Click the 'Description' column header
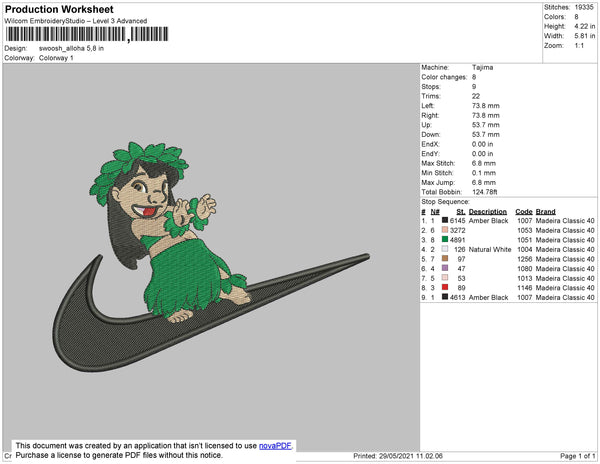The height and width of the screenshot is (464, 600). point(488,212)
